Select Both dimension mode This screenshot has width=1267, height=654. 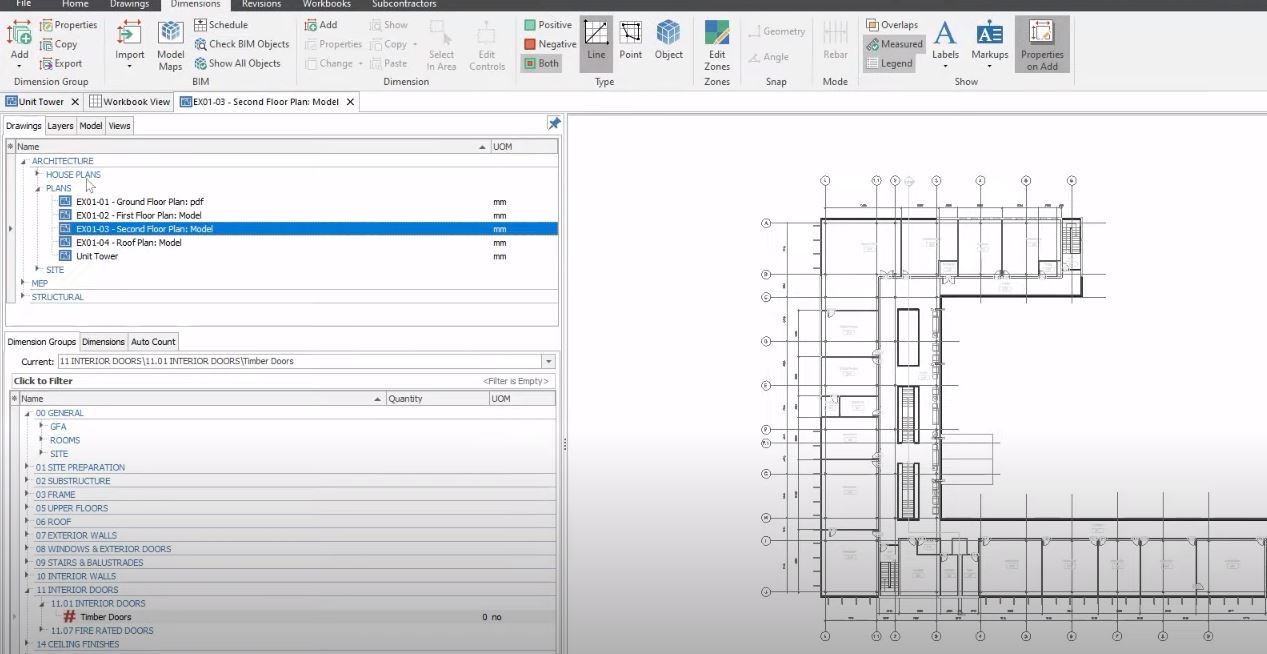[541, 63]
